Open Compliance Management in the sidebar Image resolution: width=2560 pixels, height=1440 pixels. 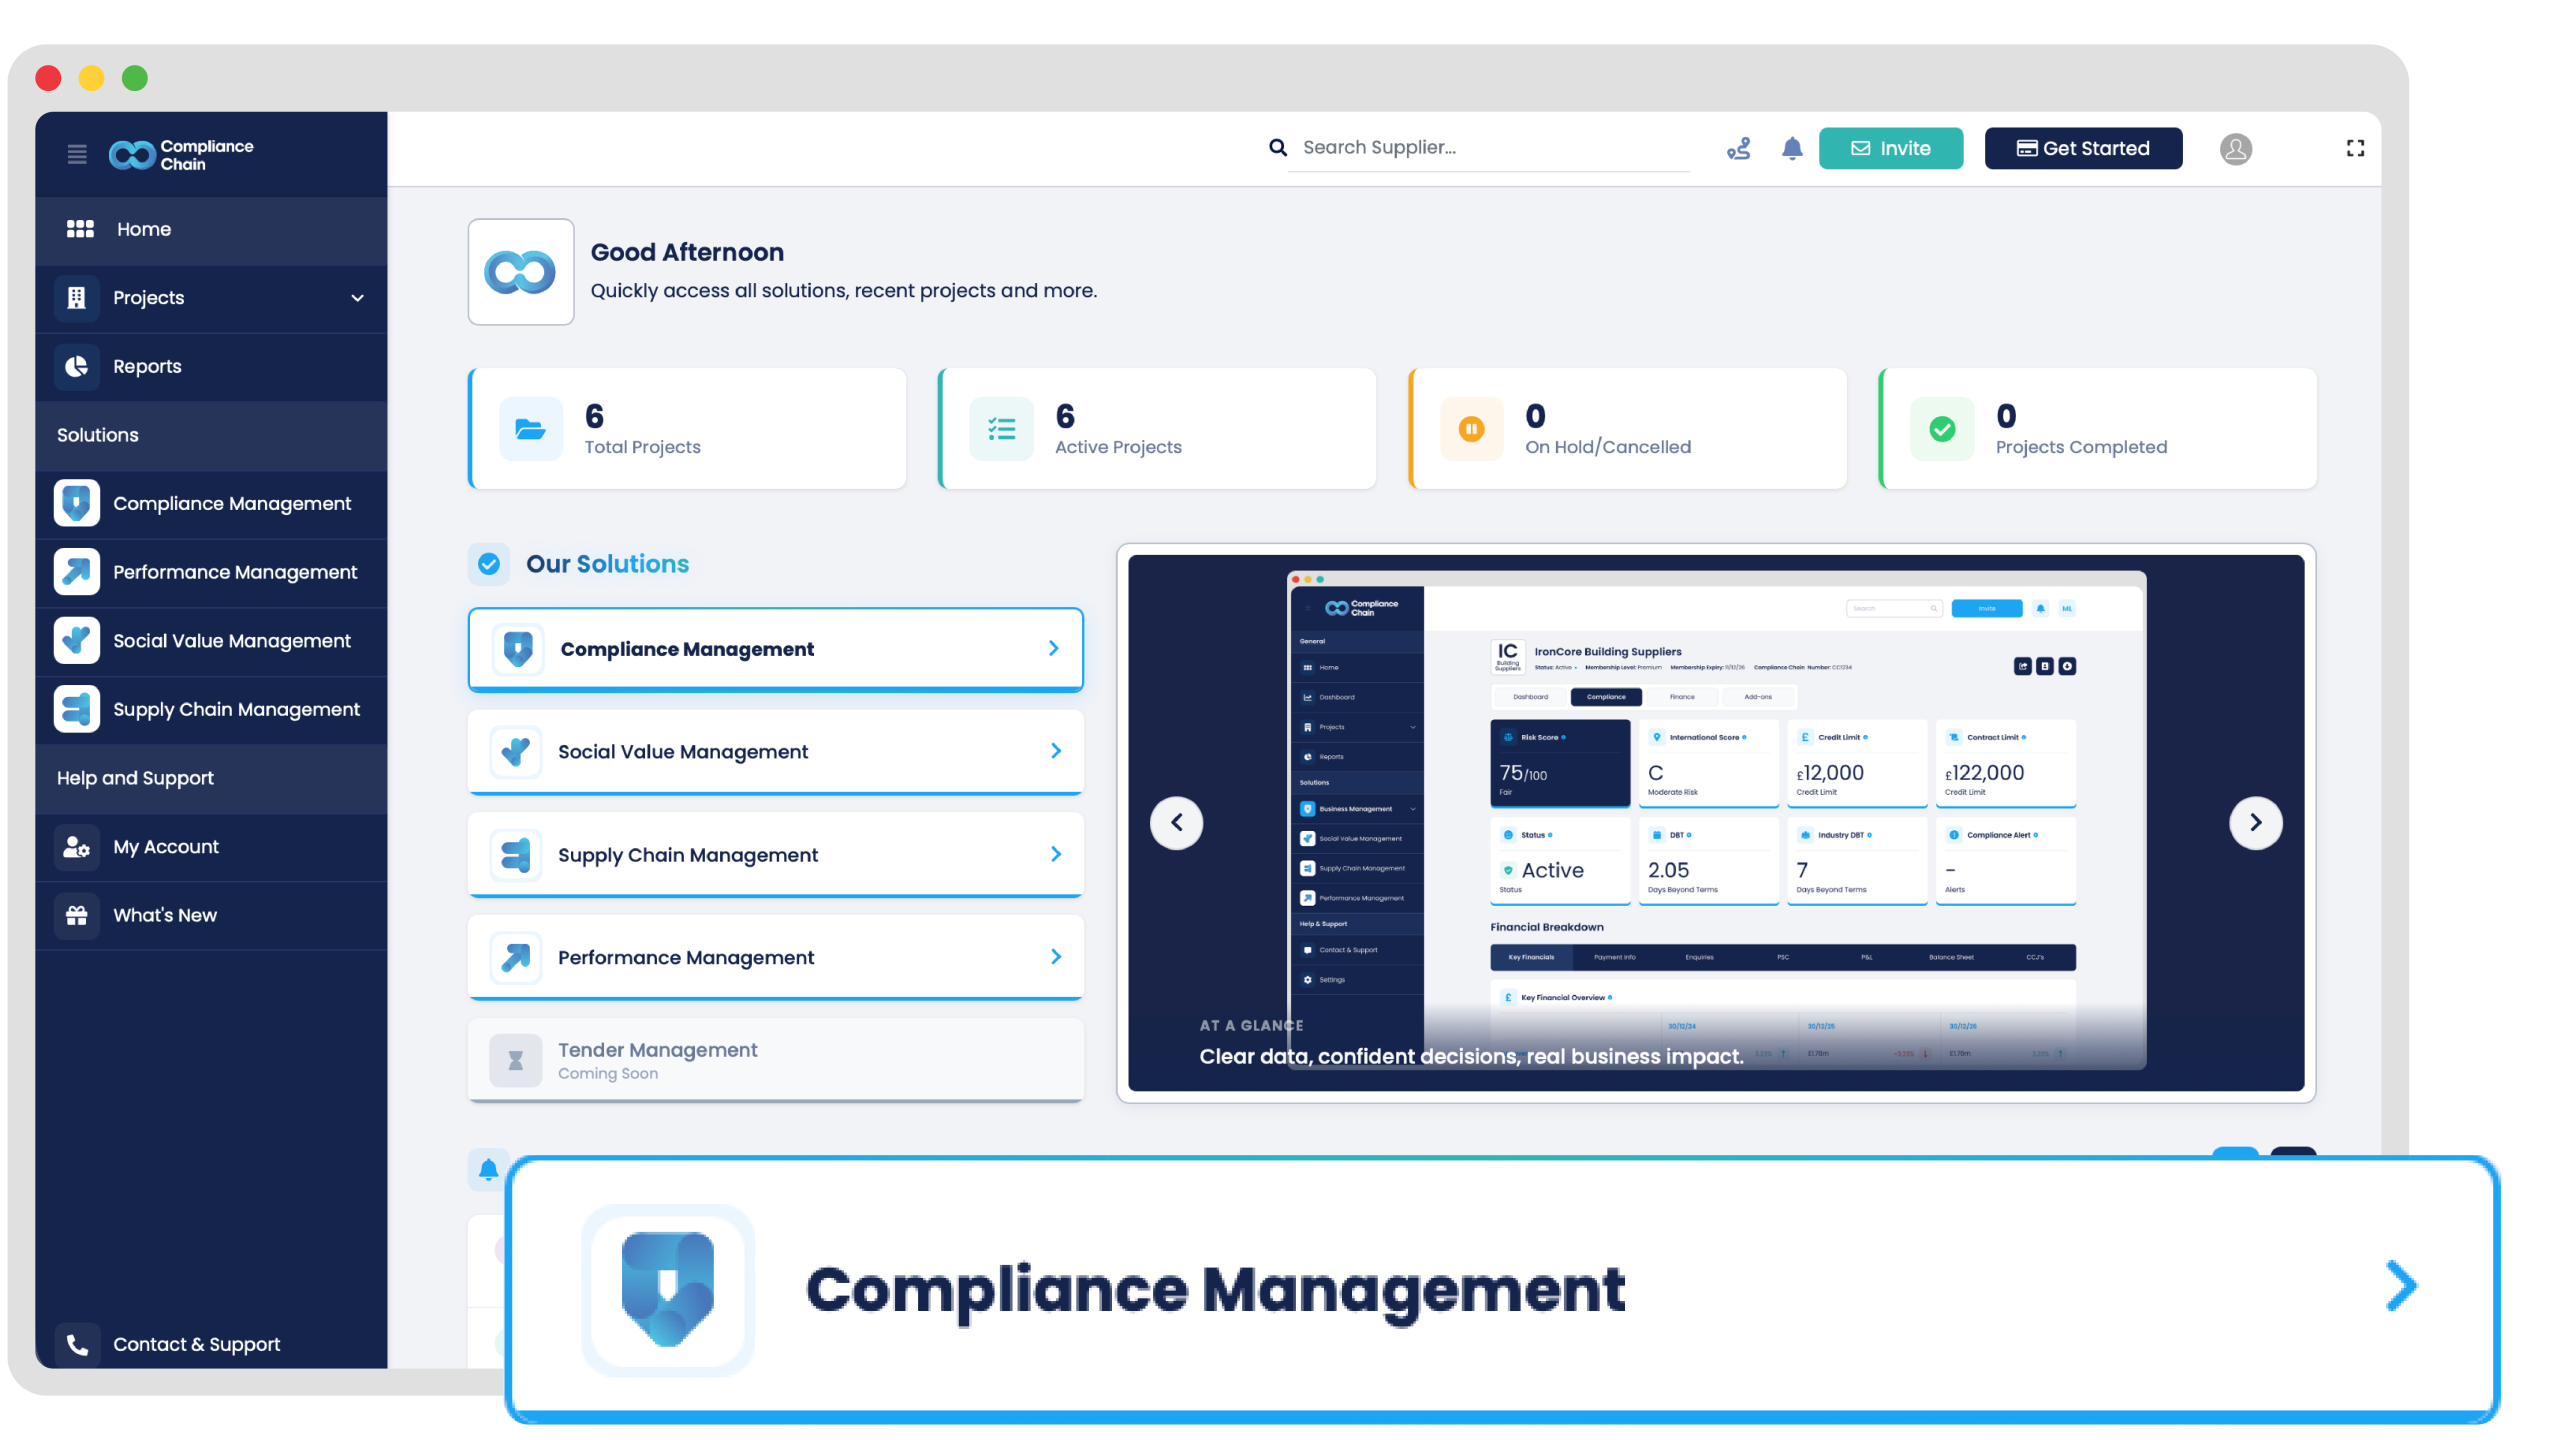(211, 503)
